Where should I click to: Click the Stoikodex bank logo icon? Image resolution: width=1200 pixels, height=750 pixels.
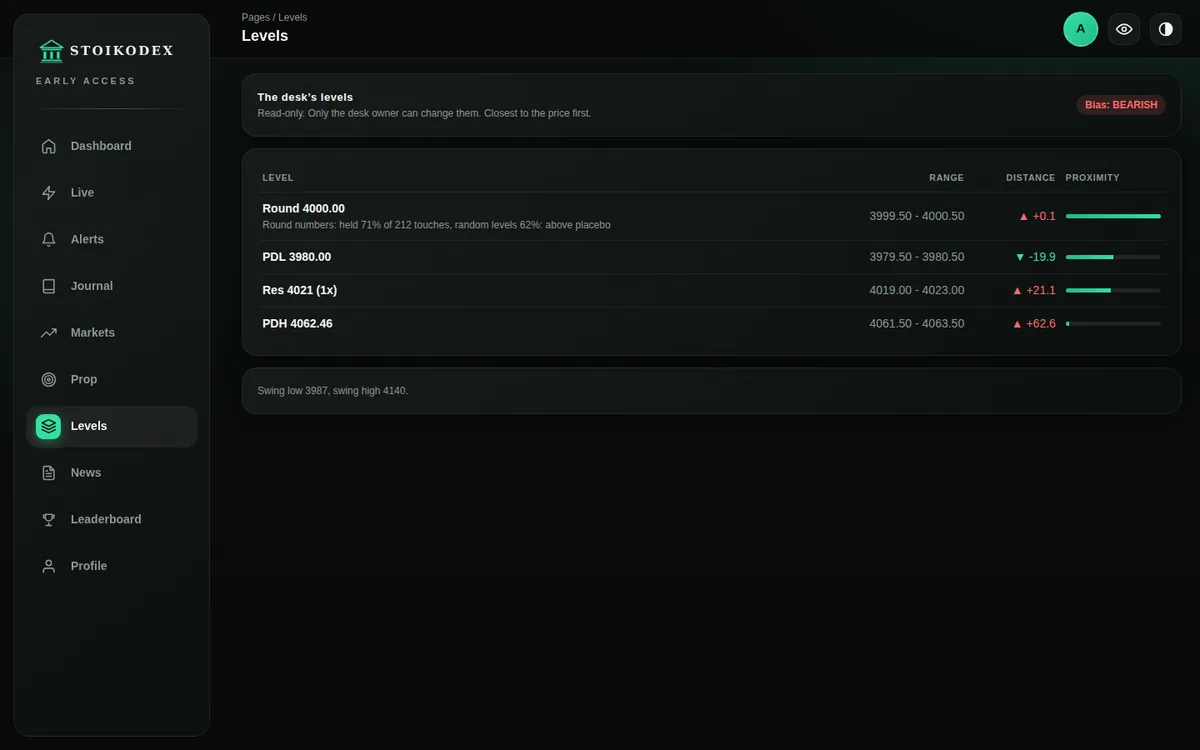(x=50, y=50)
